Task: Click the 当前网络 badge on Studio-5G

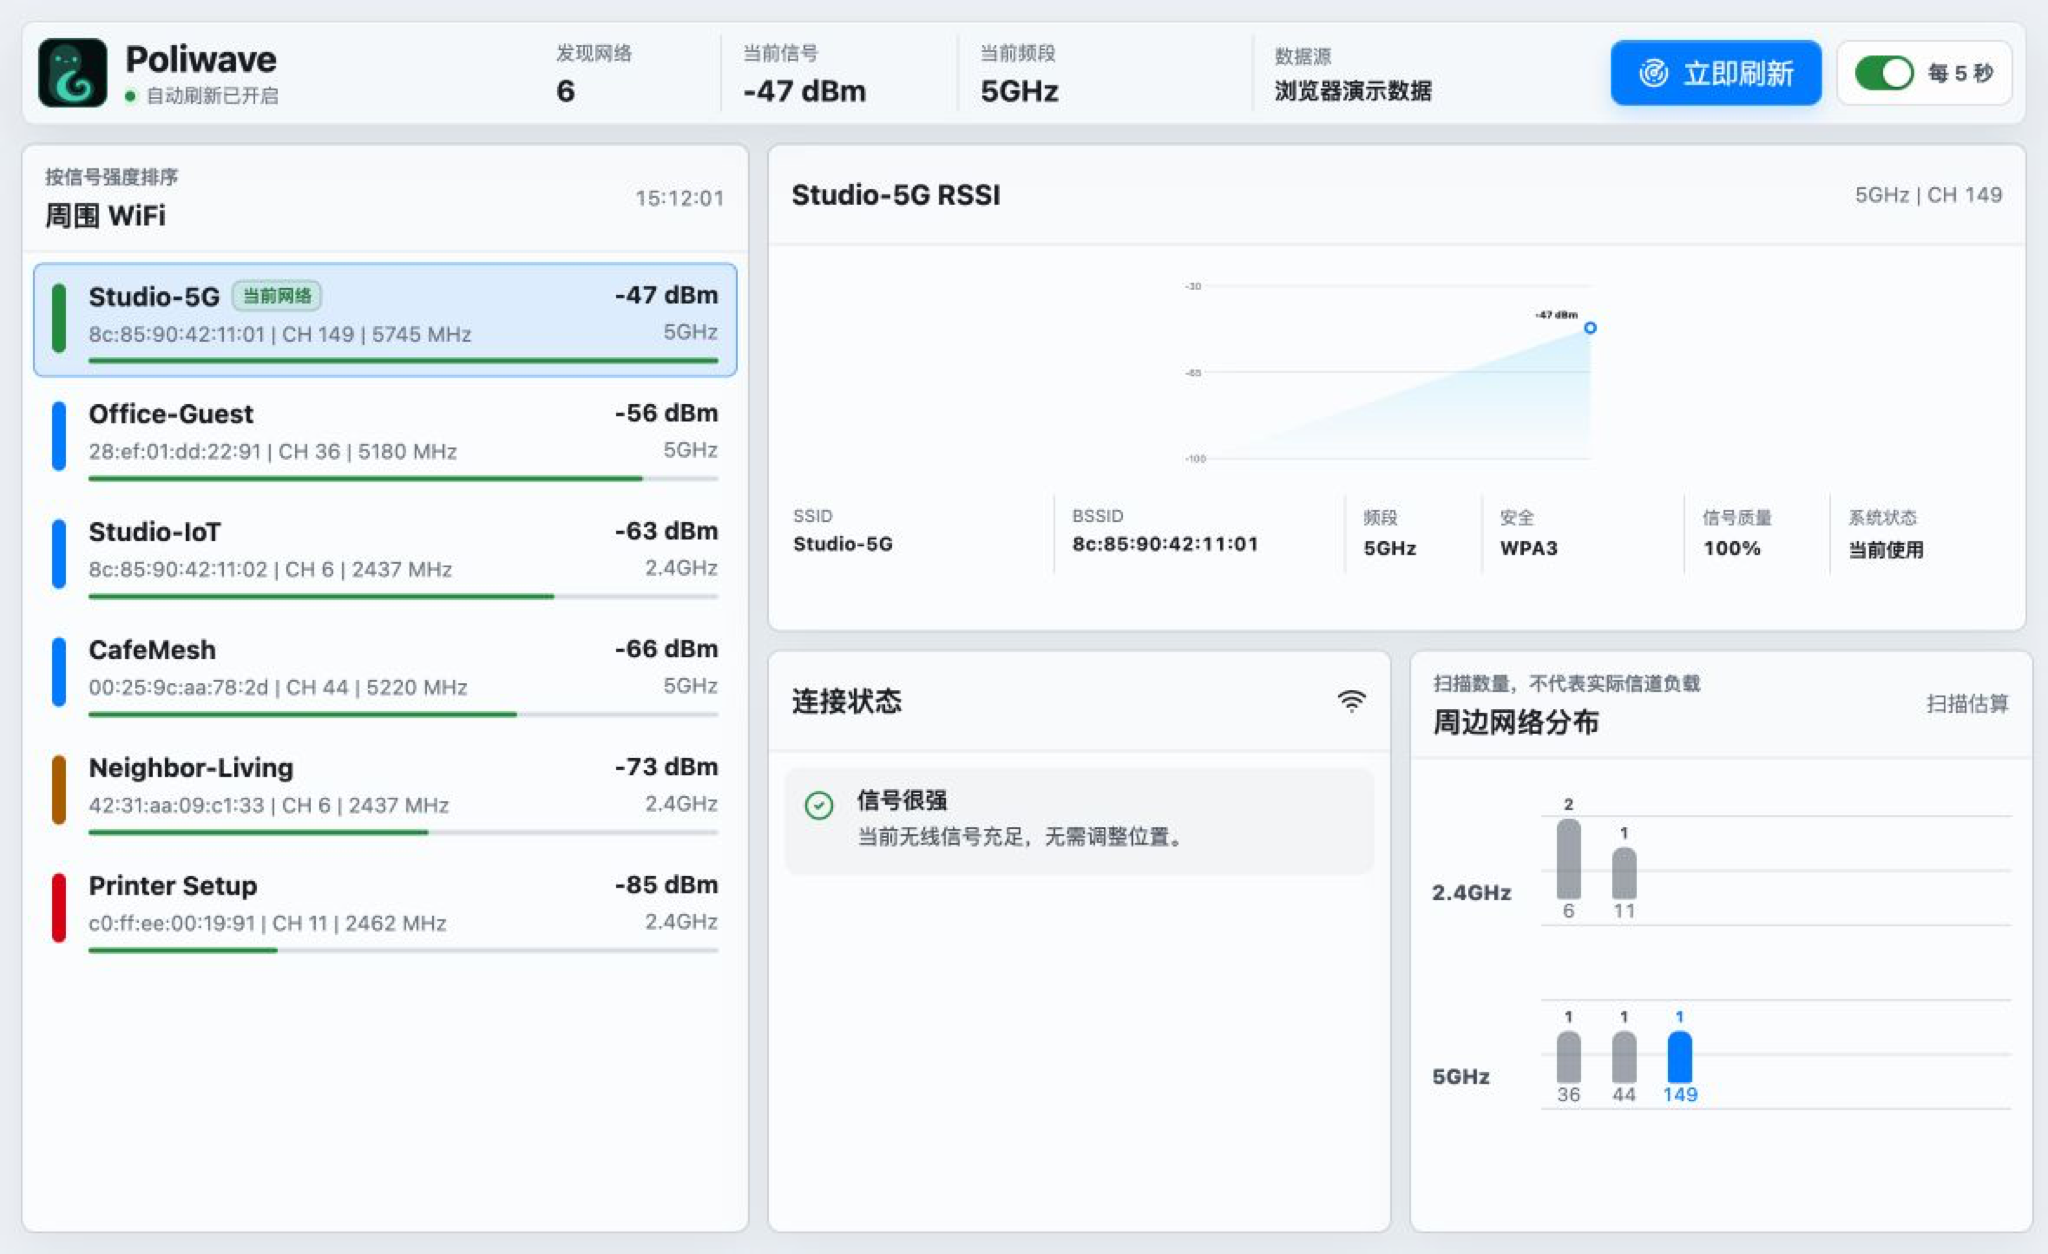Action: coord(277,296)
